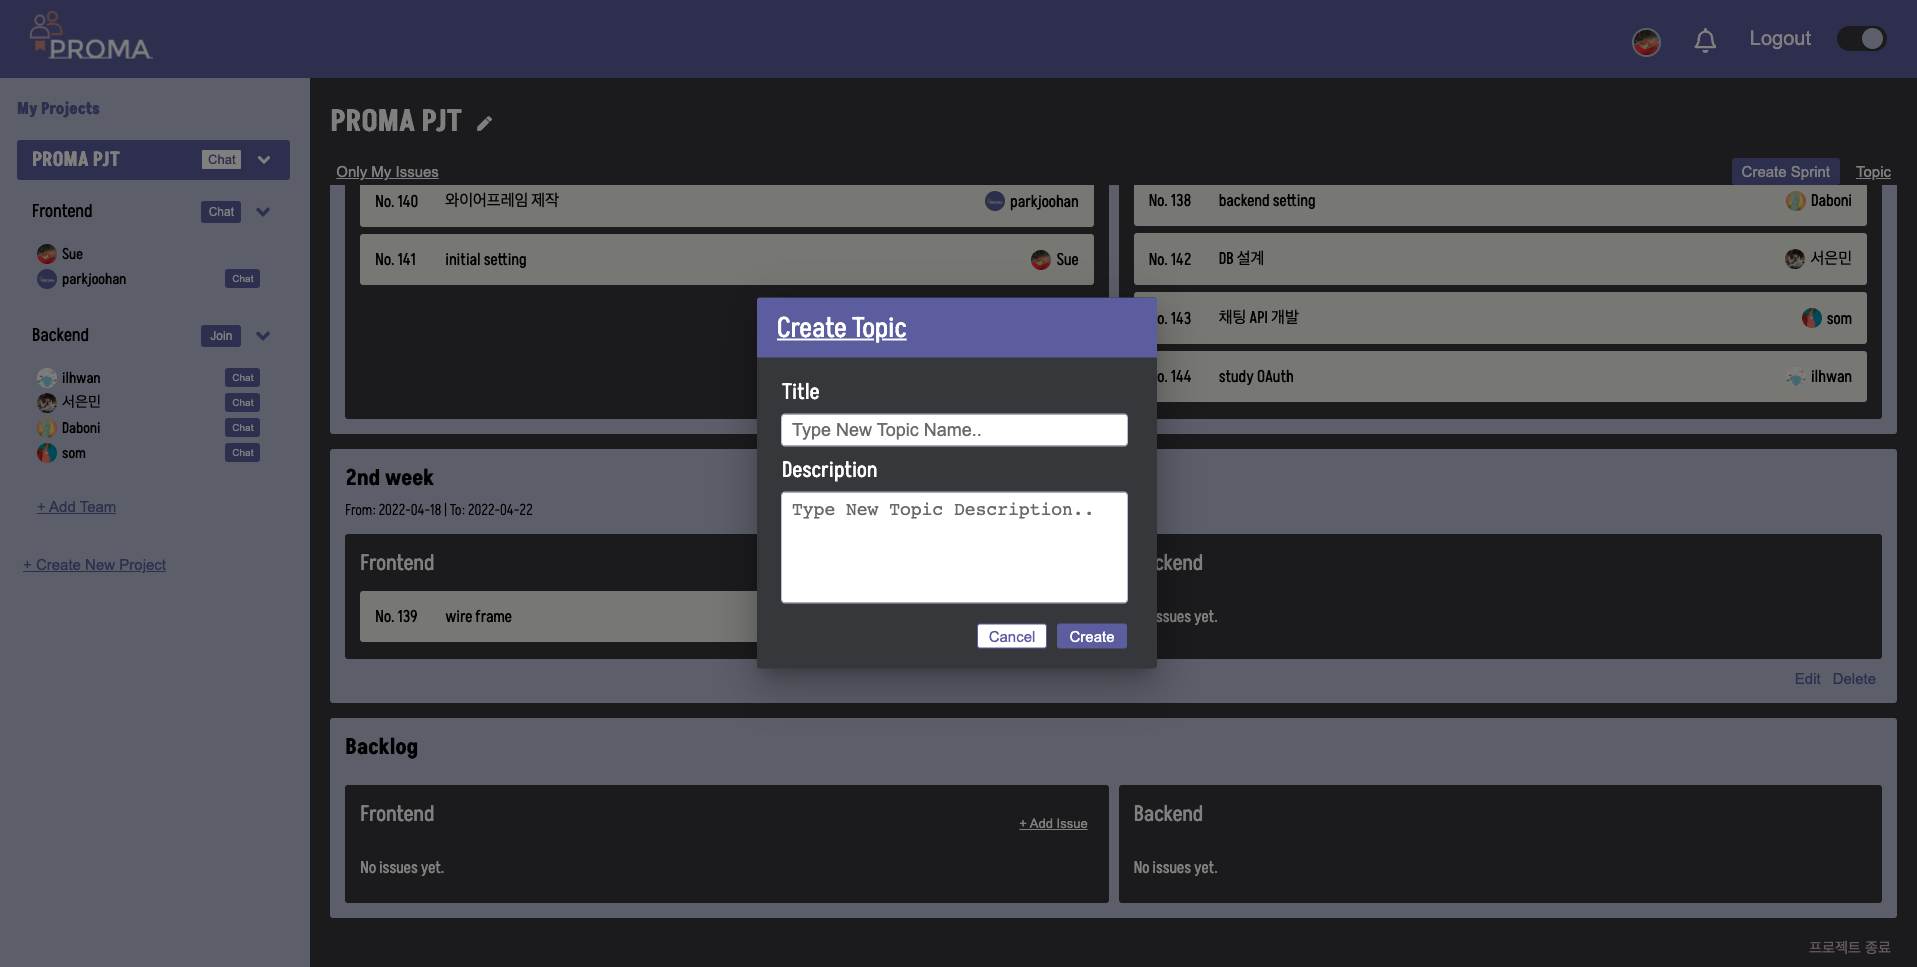Enable the Only My Issues filter

click(386, 172)
